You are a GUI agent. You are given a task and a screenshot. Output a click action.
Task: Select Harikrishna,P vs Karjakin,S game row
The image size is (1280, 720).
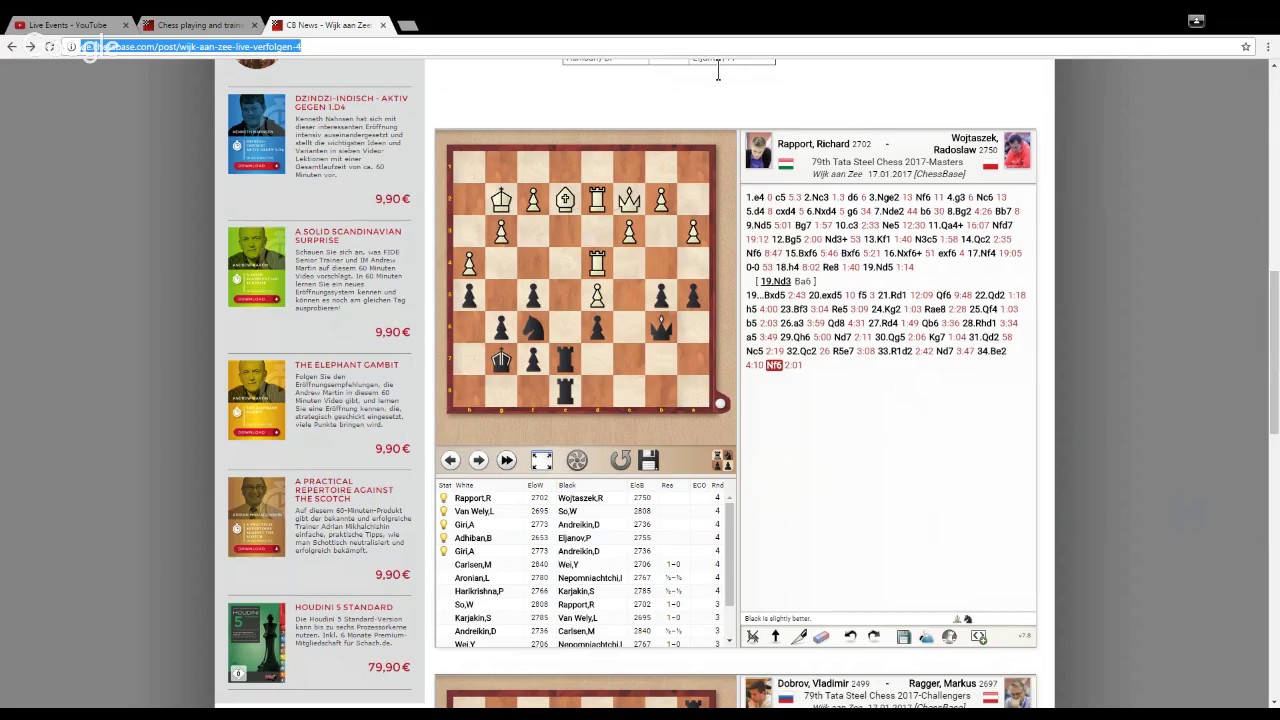(x=582, y=591)
